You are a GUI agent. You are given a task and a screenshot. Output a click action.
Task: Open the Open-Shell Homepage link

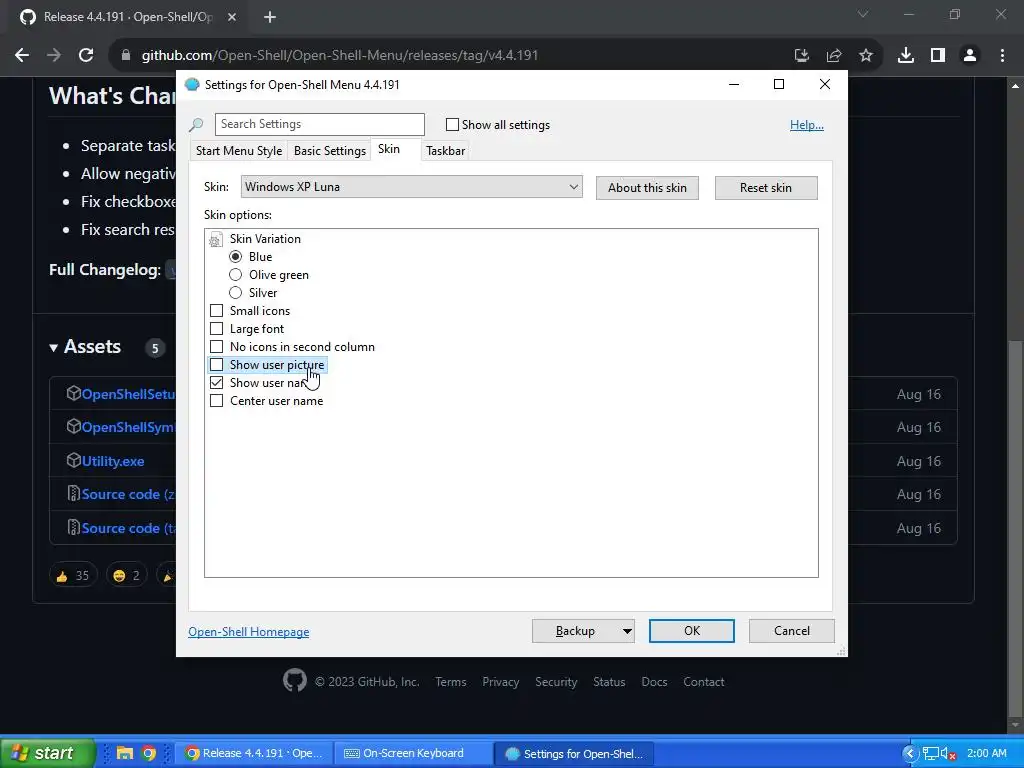(x=249, y=632)
